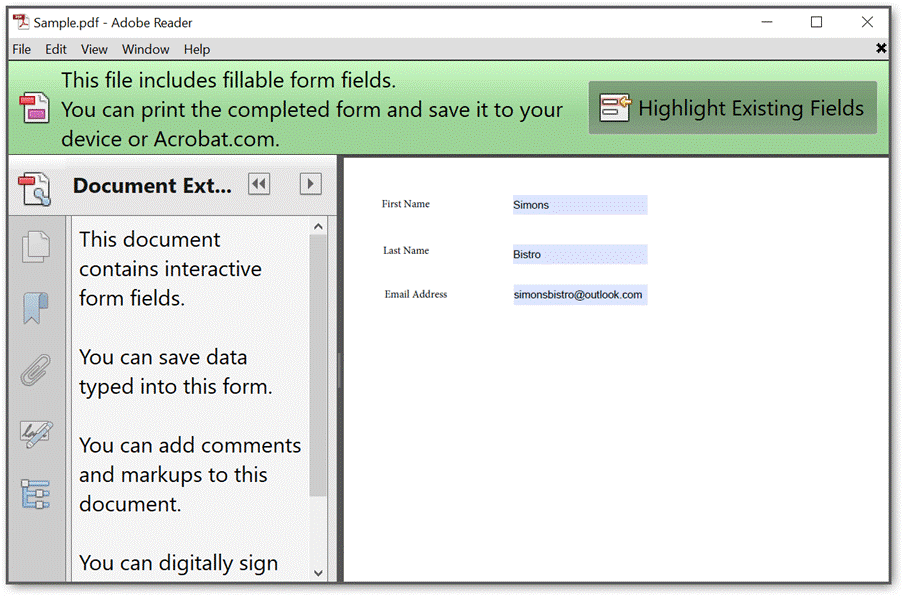This screenshot has width=903, height=596.
Task: Click the 'Last Name' label text
Action: pos(406,250)
